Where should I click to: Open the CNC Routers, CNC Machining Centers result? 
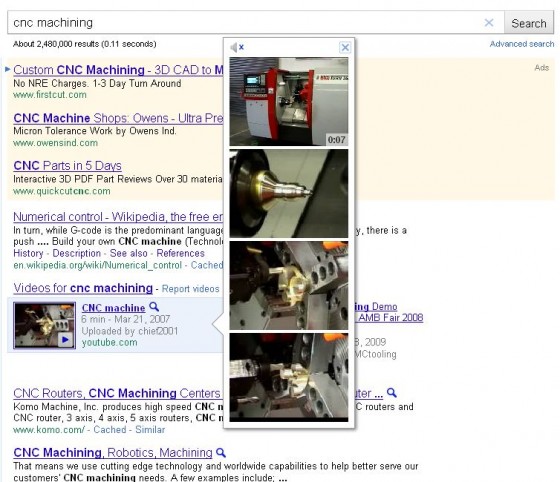pos(117,393)
